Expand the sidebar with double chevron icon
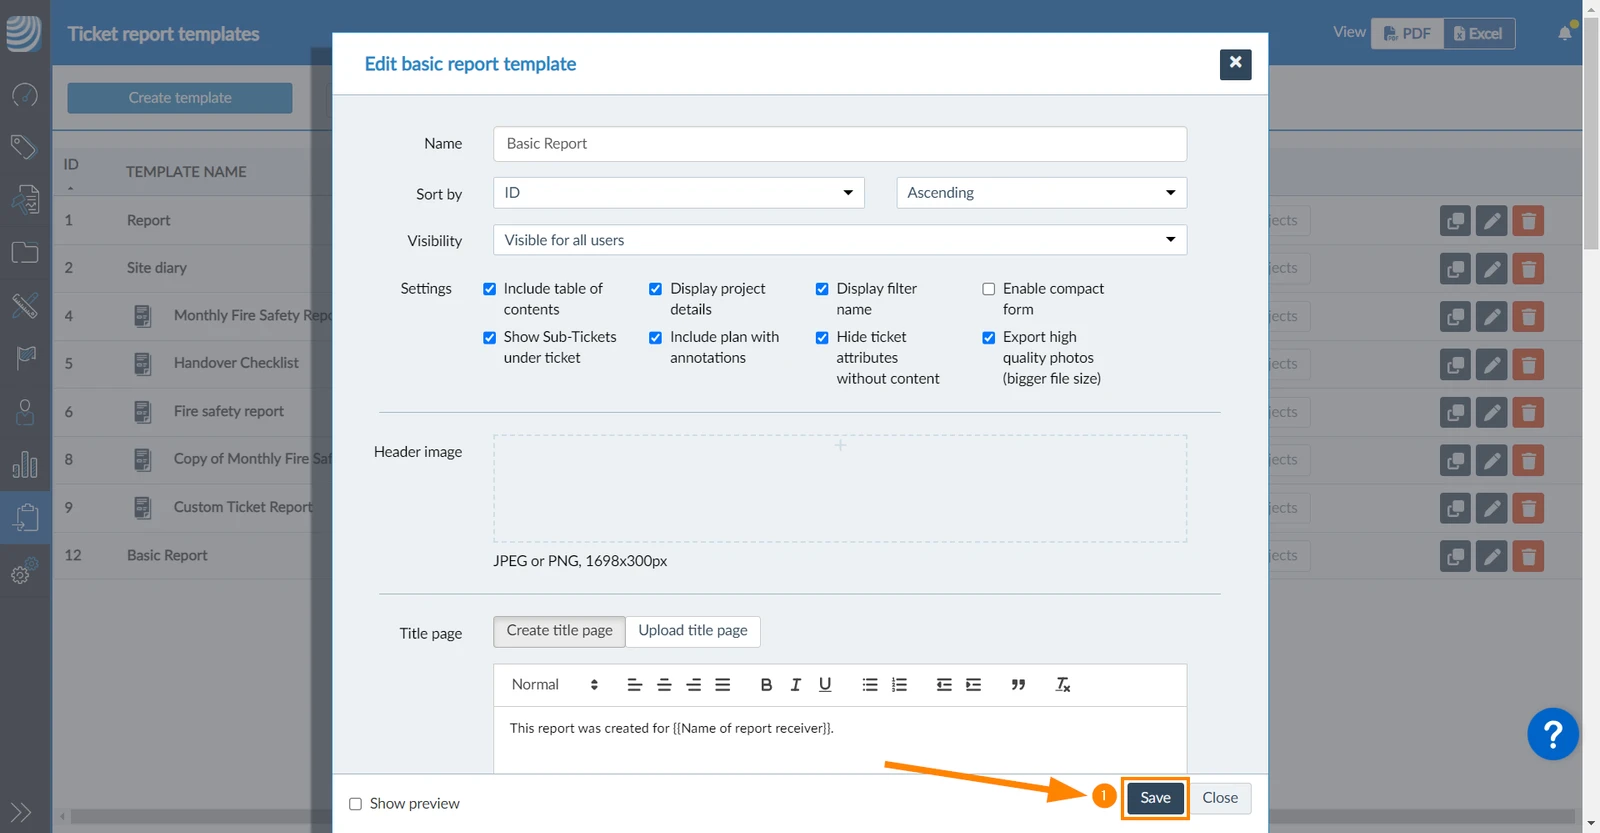1600x833 pixels. click(x=21, y=812)
